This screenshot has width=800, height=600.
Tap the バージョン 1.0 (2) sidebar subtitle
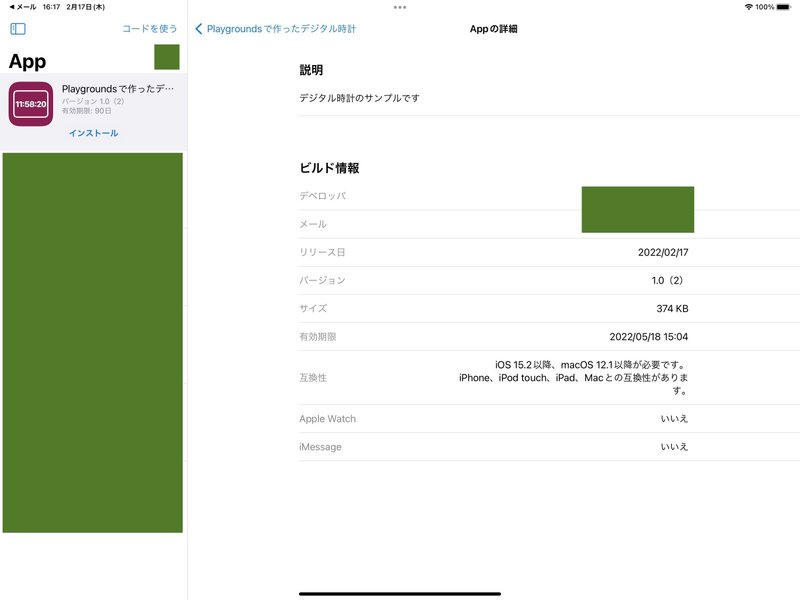(x=93, y=101)
